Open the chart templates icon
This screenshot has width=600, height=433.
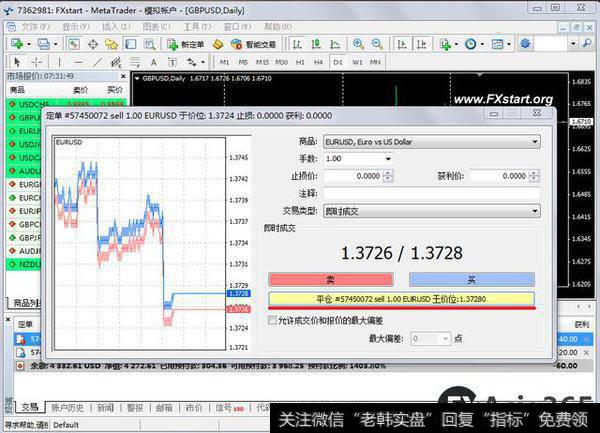tap(497, 44)
